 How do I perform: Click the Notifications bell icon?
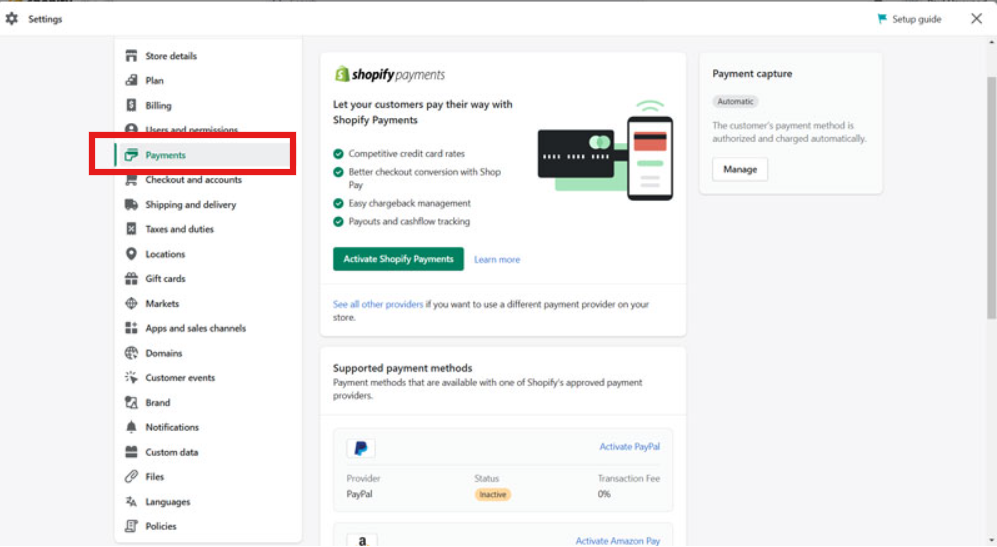tap(131, 427)
